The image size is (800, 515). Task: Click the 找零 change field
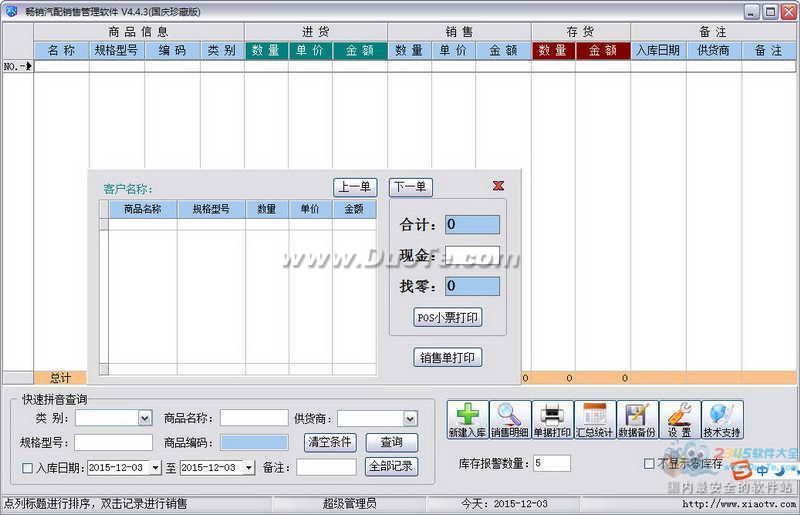point(472,286)
